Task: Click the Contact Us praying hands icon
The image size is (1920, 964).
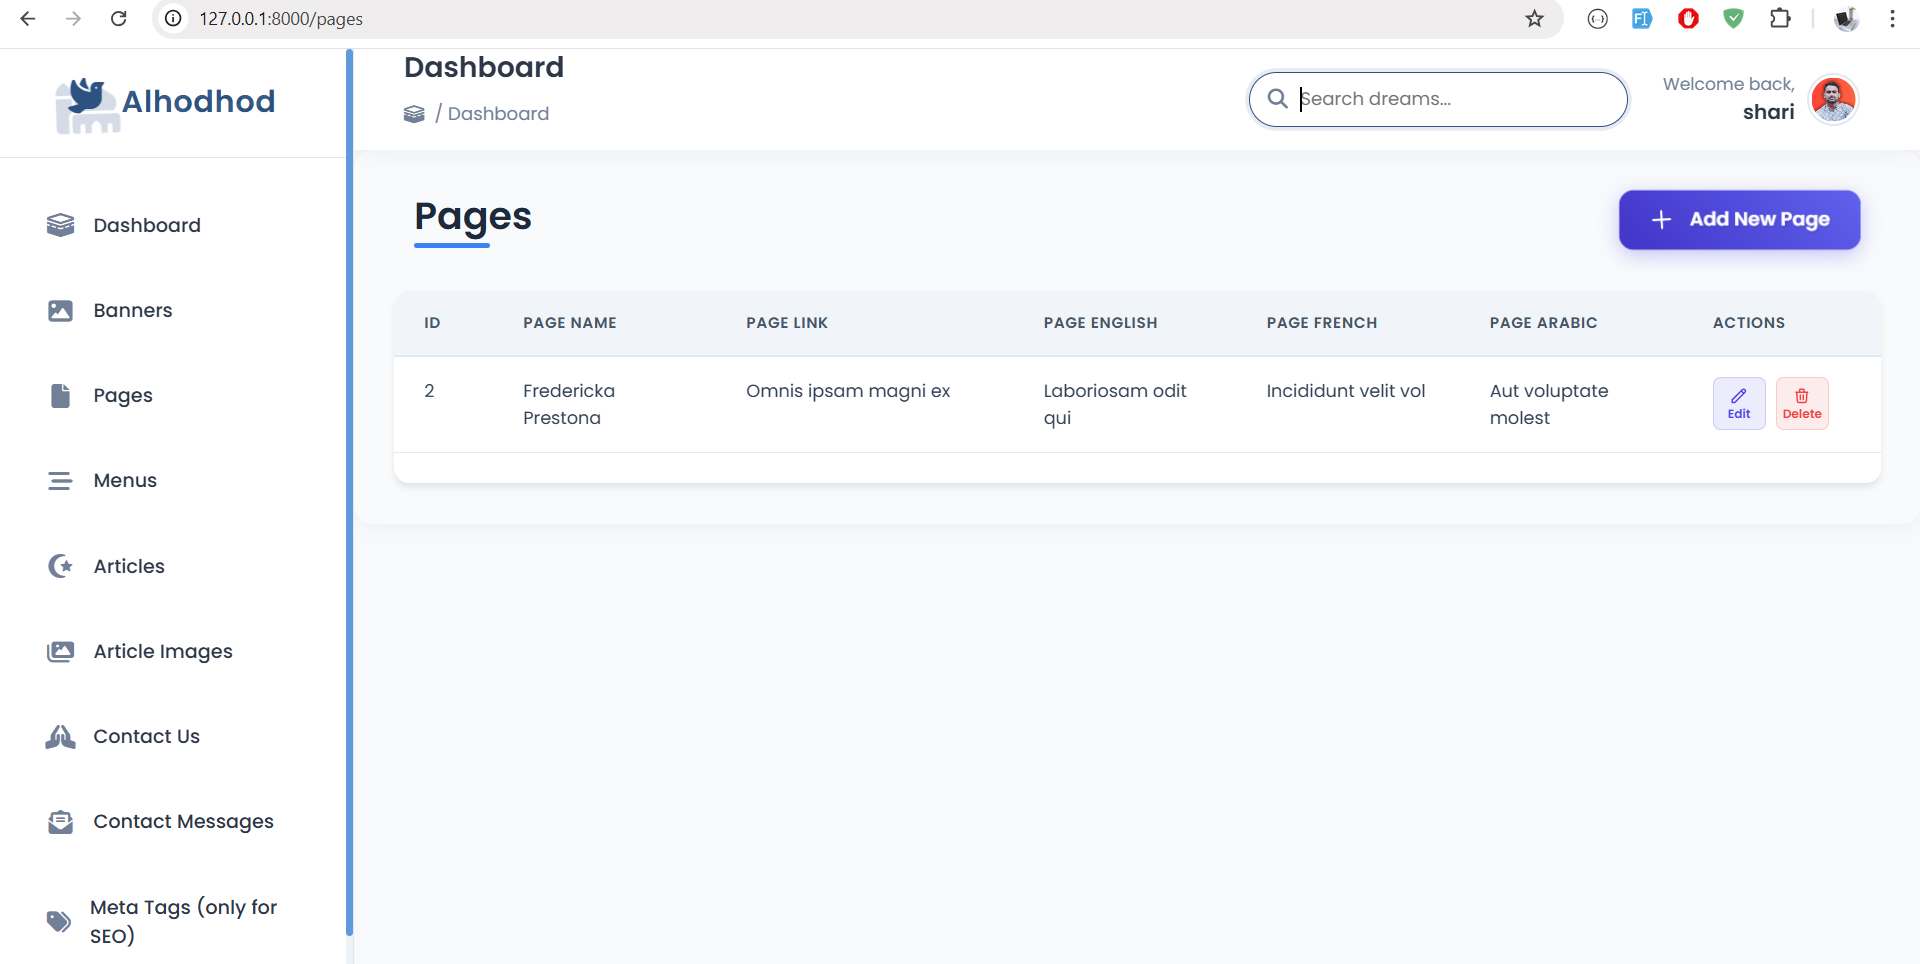Action: tap(60, 737)
